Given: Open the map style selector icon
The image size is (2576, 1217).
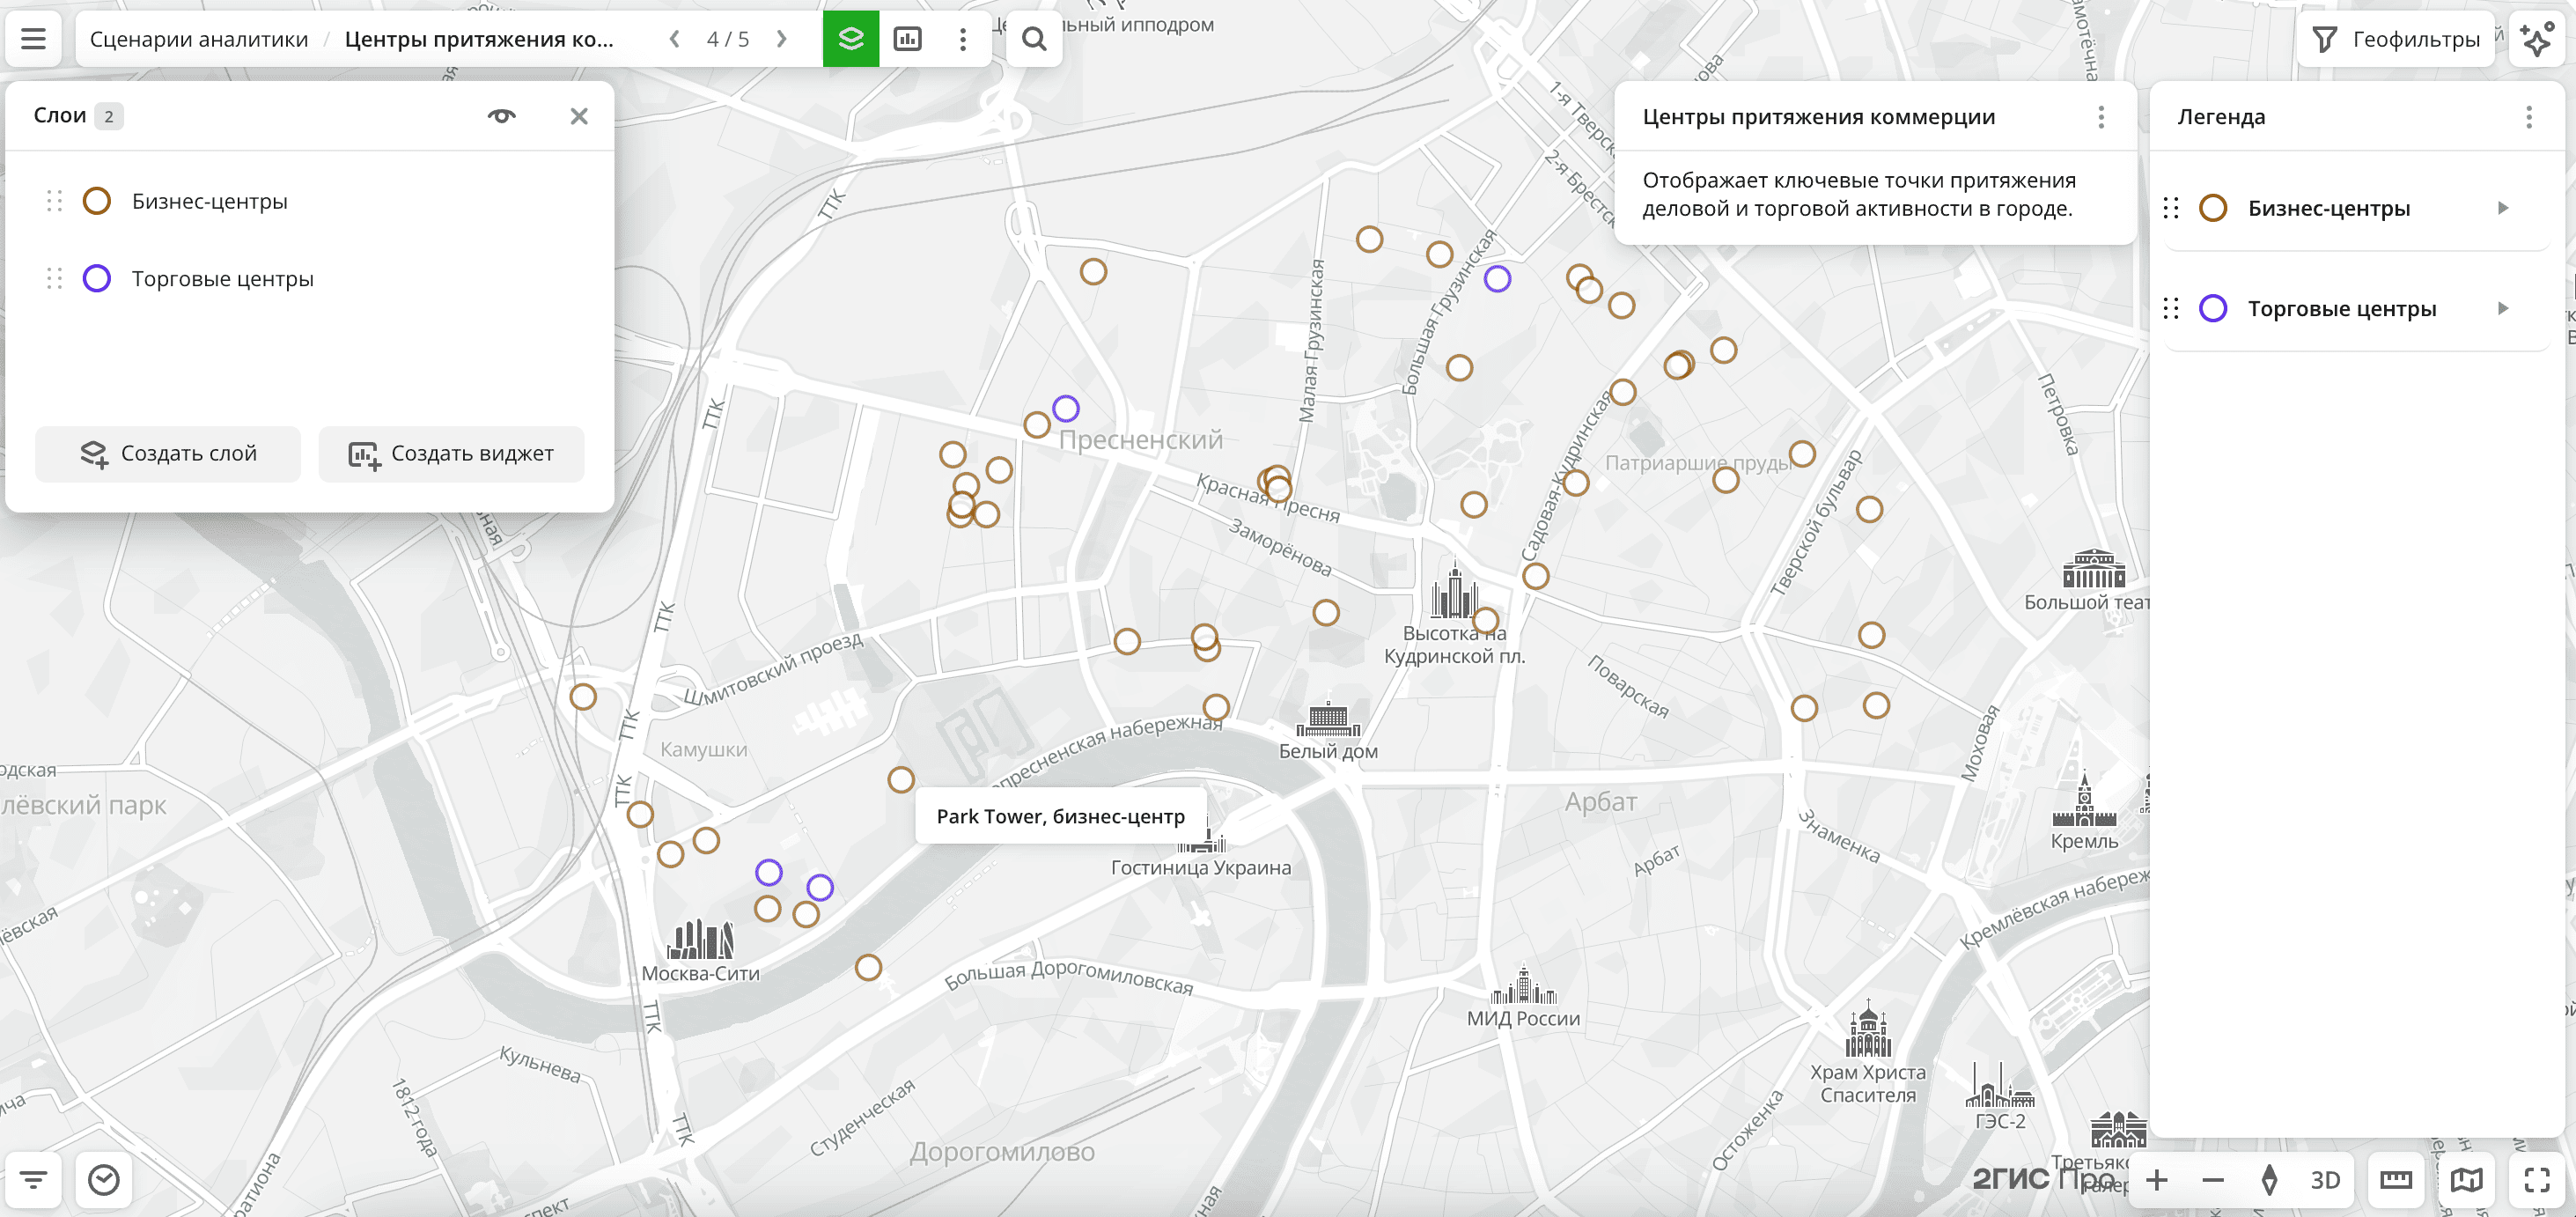Looking at the screenshot, I should pos(2466,1180).
